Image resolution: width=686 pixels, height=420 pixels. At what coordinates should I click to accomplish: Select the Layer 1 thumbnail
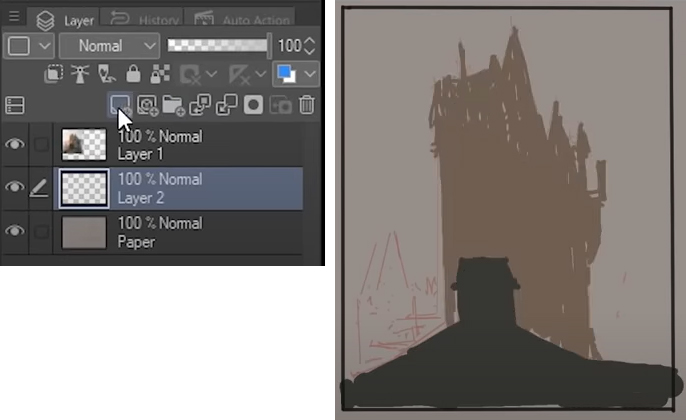pyautogui.click(x=84, y=145)
